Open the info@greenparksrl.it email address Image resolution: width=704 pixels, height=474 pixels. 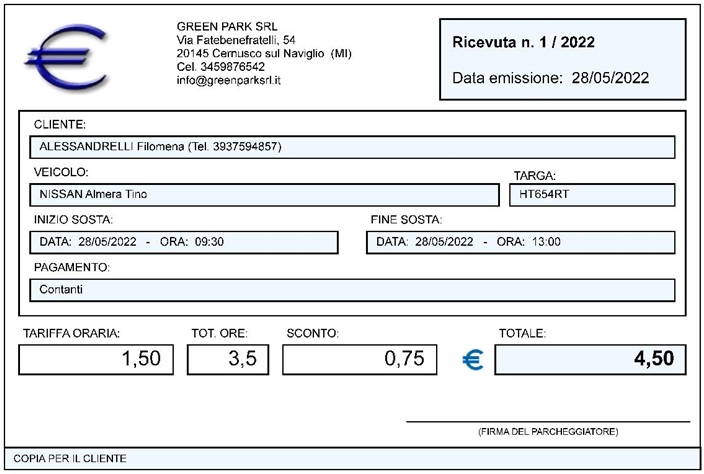228,80
